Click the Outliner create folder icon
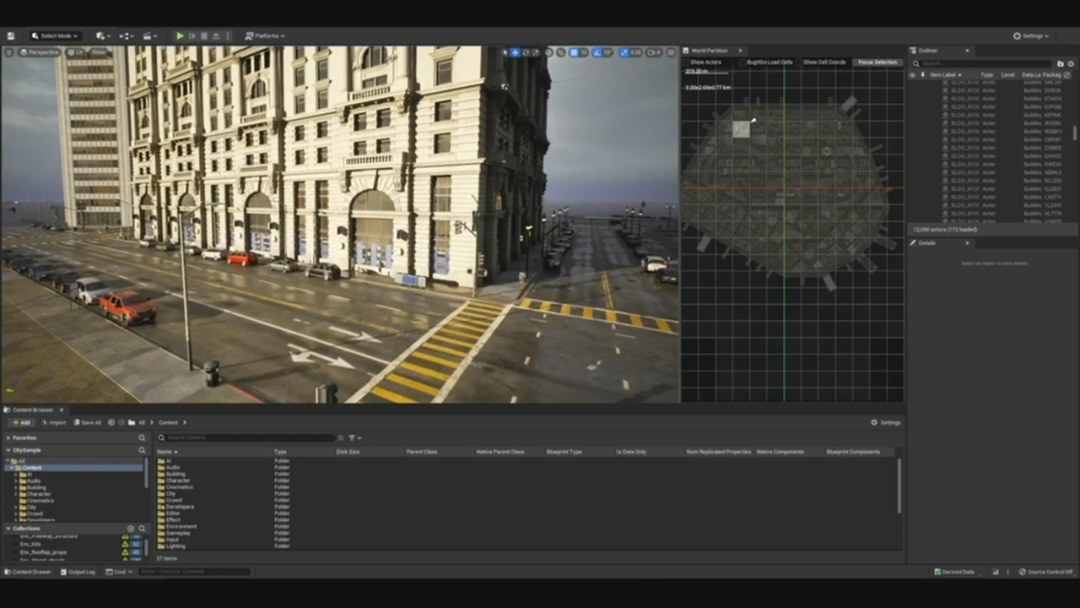The image size is (1080, 608). [1060, 63]
